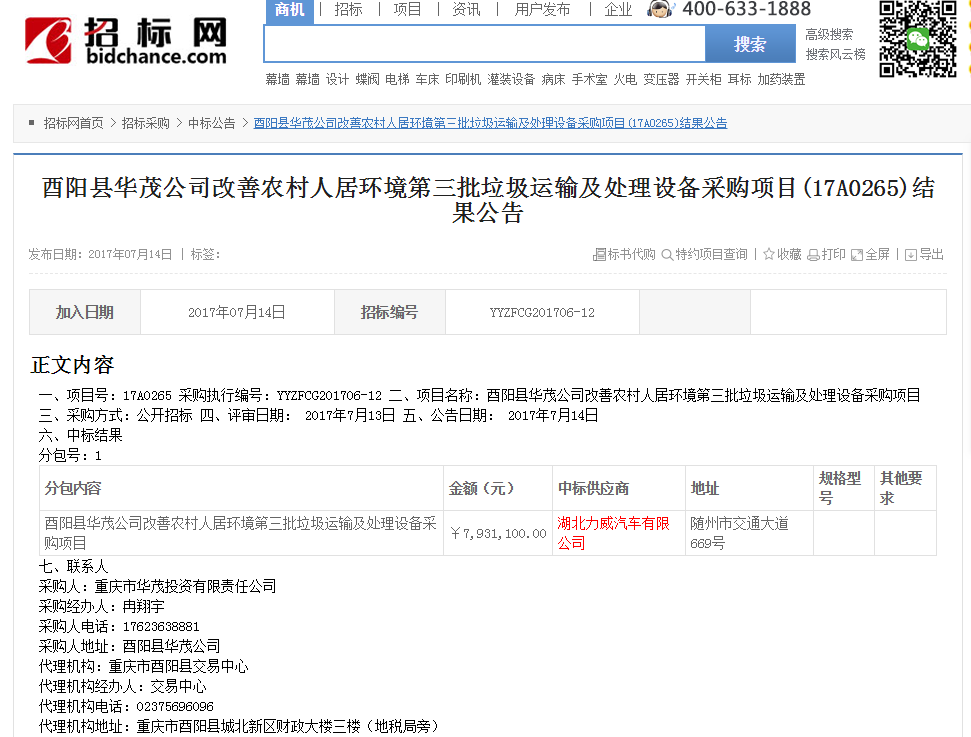The image size is (971, 737).
Task: Click hot keyword 车床
Action: [x=427, y=79]
